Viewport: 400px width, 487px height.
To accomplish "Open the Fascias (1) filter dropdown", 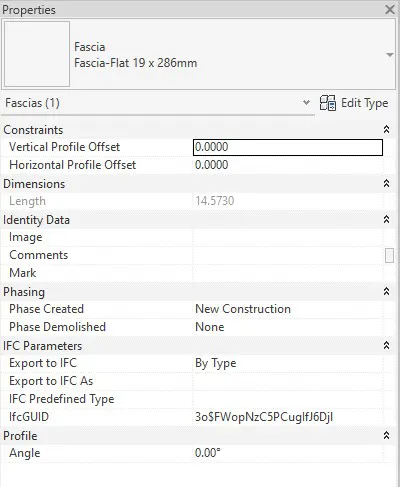I will [x=306, y=103].
